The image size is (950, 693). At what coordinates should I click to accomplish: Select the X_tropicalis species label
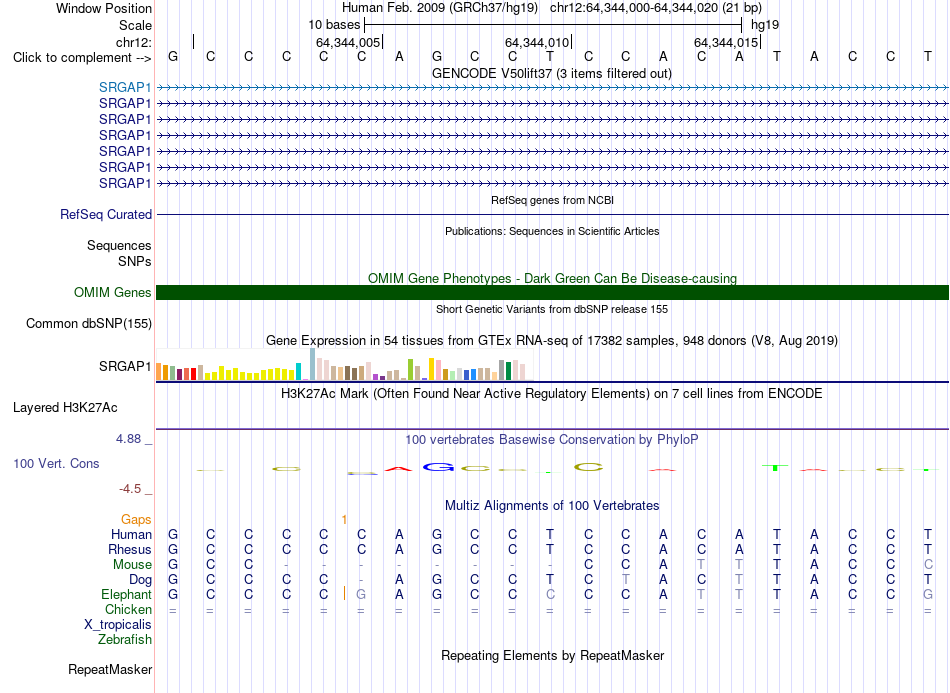(x=118, y=625)
